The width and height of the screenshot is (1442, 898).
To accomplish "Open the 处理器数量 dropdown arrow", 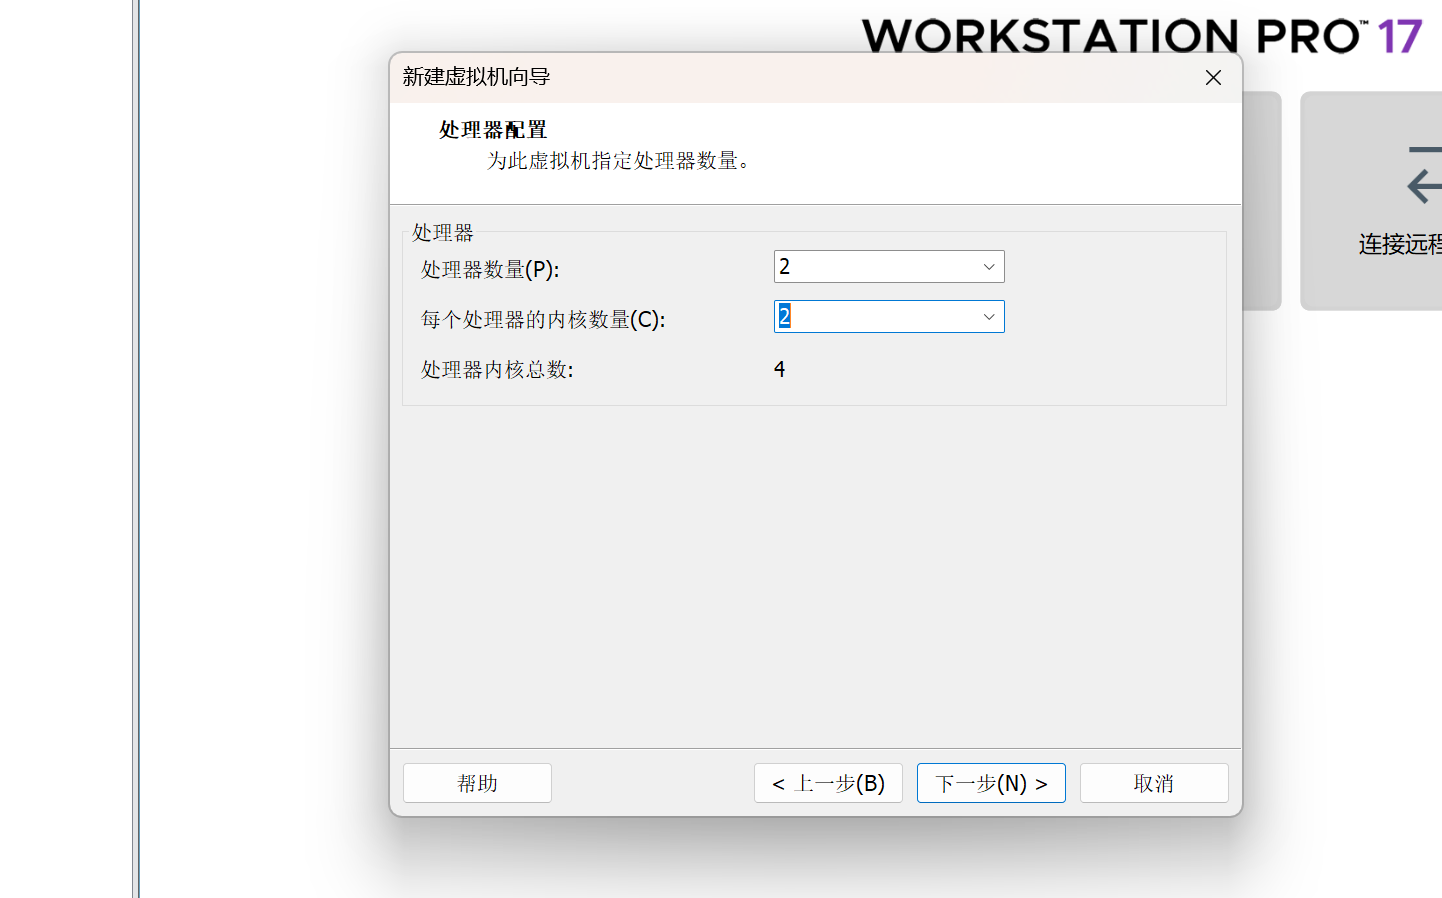I will click(988, 267).
